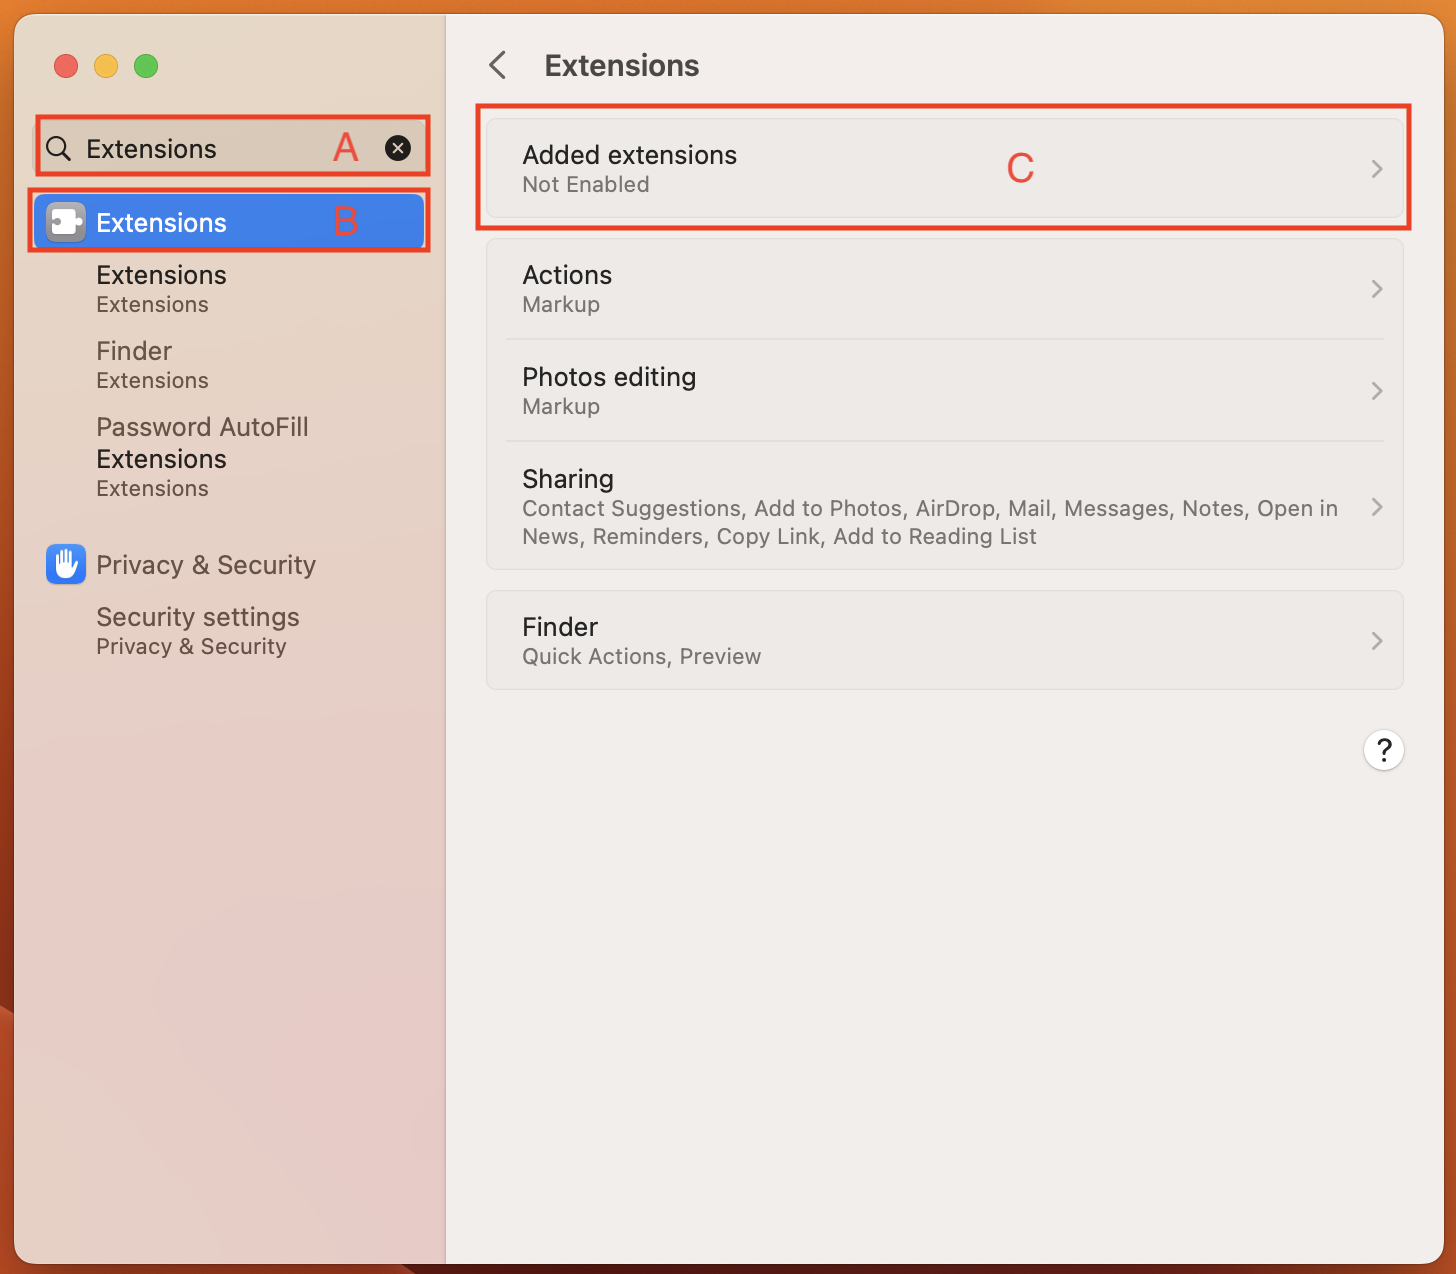Maximize the window with the green button

click(x=146, y=66)
